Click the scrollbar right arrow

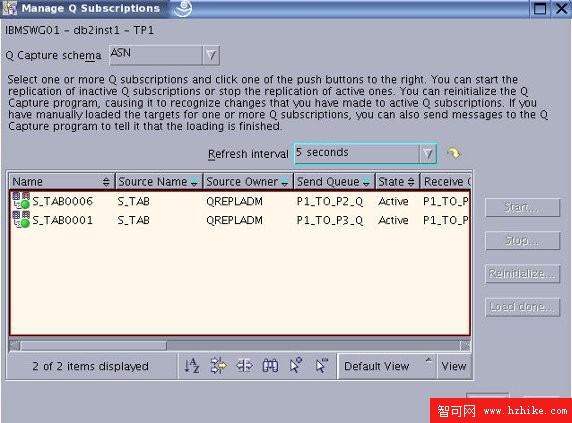coord(465,345)
